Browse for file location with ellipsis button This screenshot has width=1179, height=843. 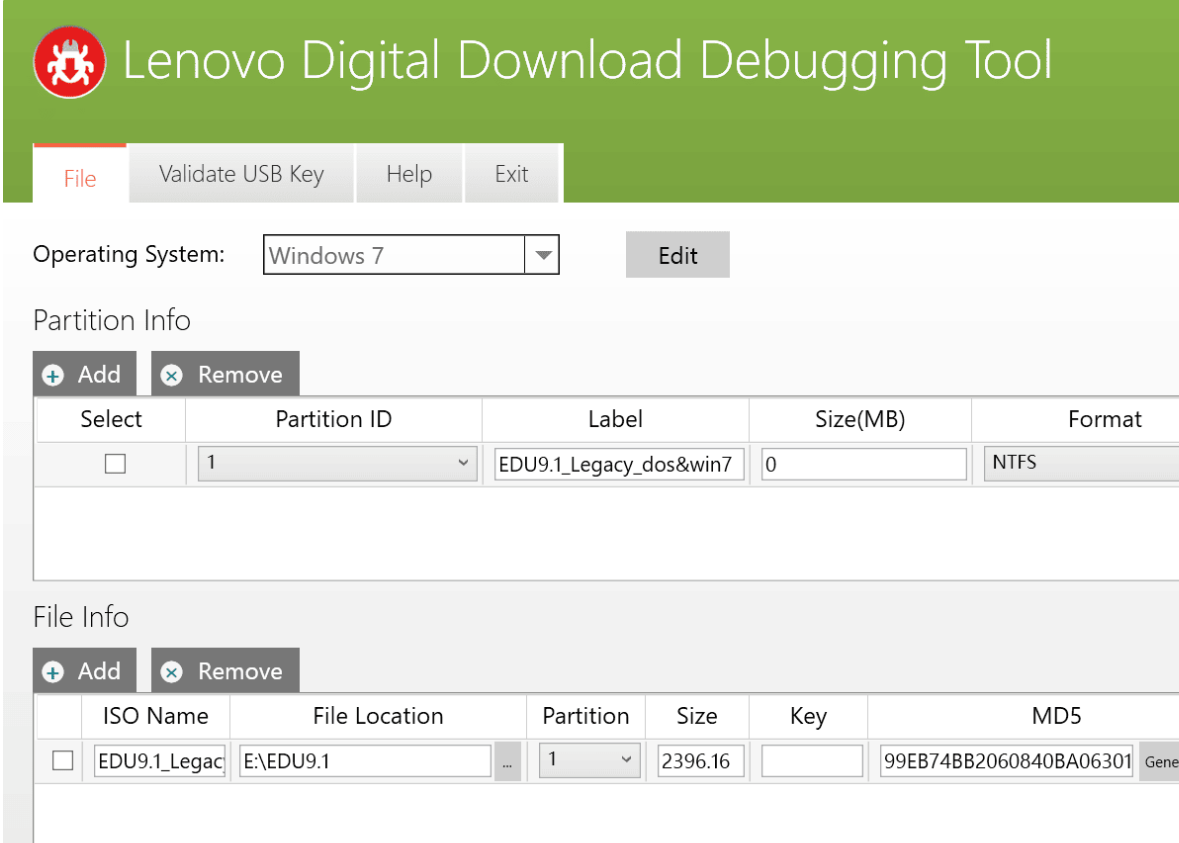click(508, 762)
